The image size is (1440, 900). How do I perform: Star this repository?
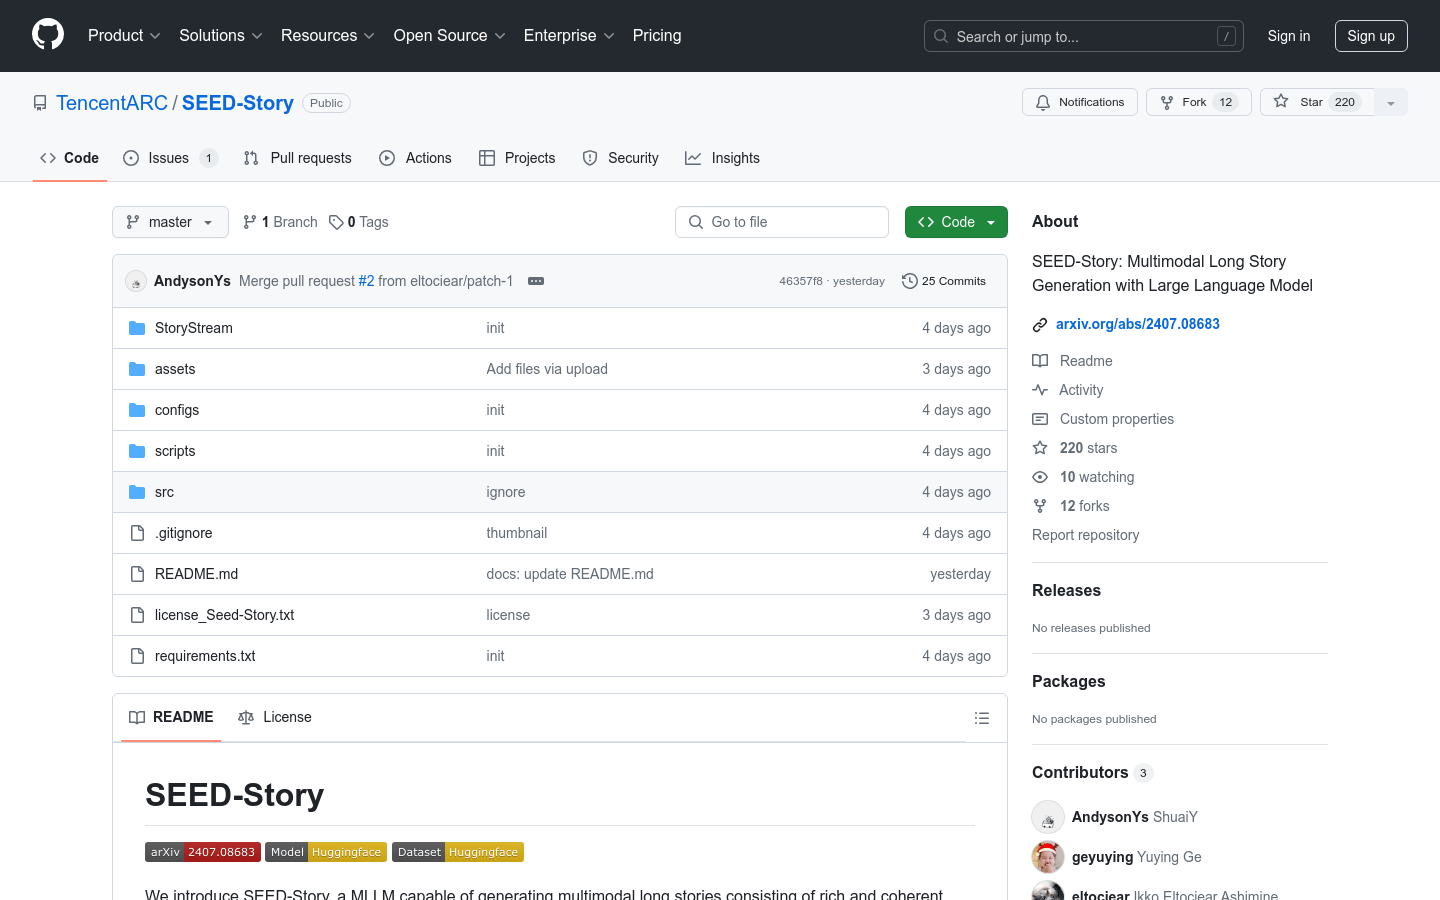click(x=1317, y=102)
